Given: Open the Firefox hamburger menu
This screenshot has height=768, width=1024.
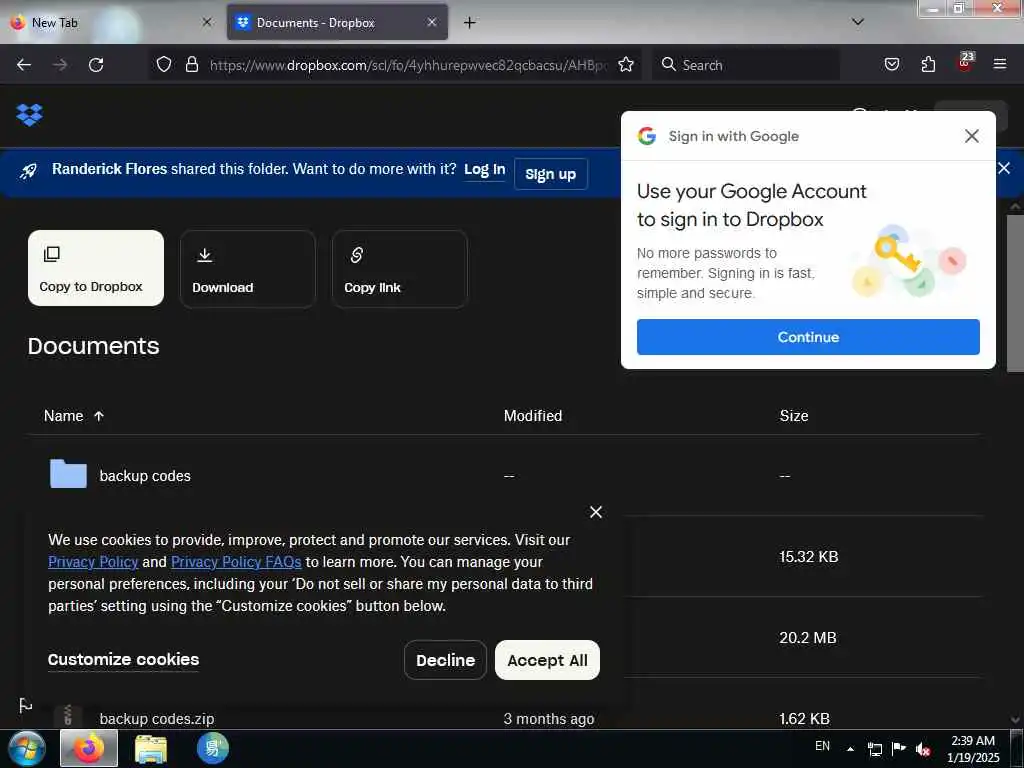Looking at the screenshot, I should [x=999, y=64].
